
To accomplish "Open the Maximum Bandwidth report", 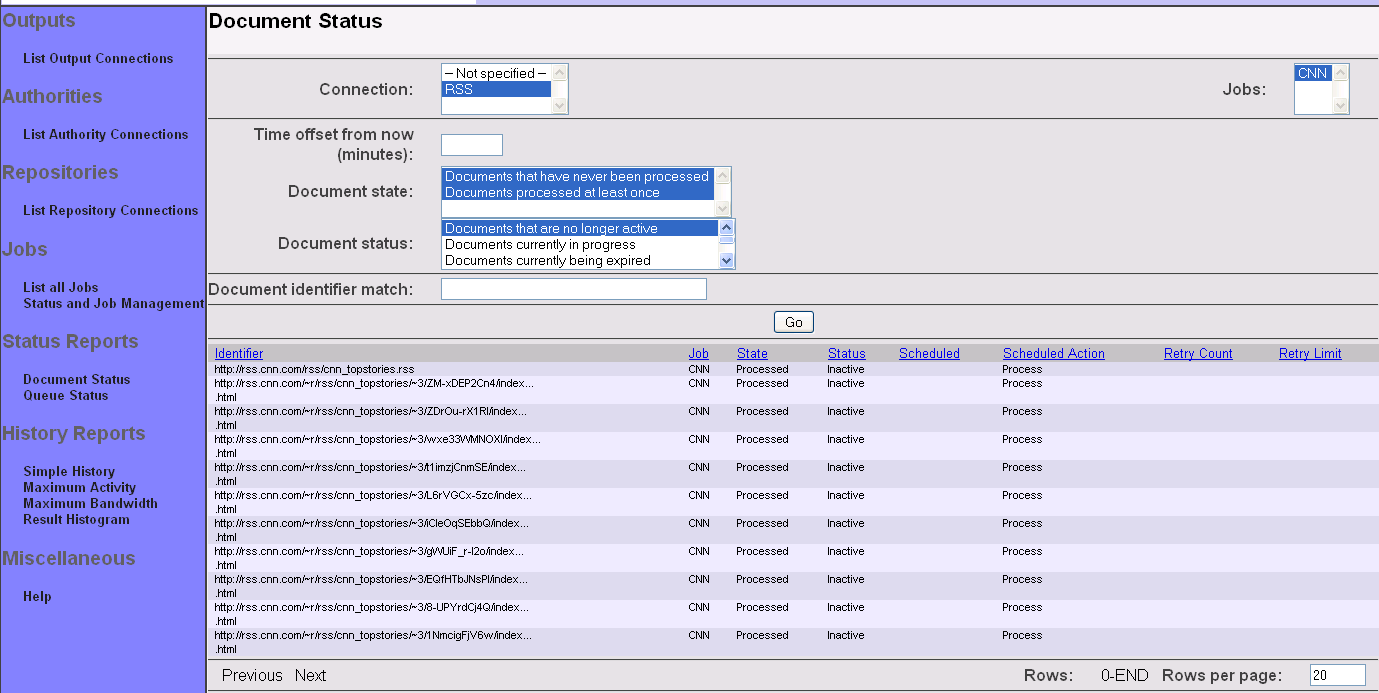I will (89, 503).
